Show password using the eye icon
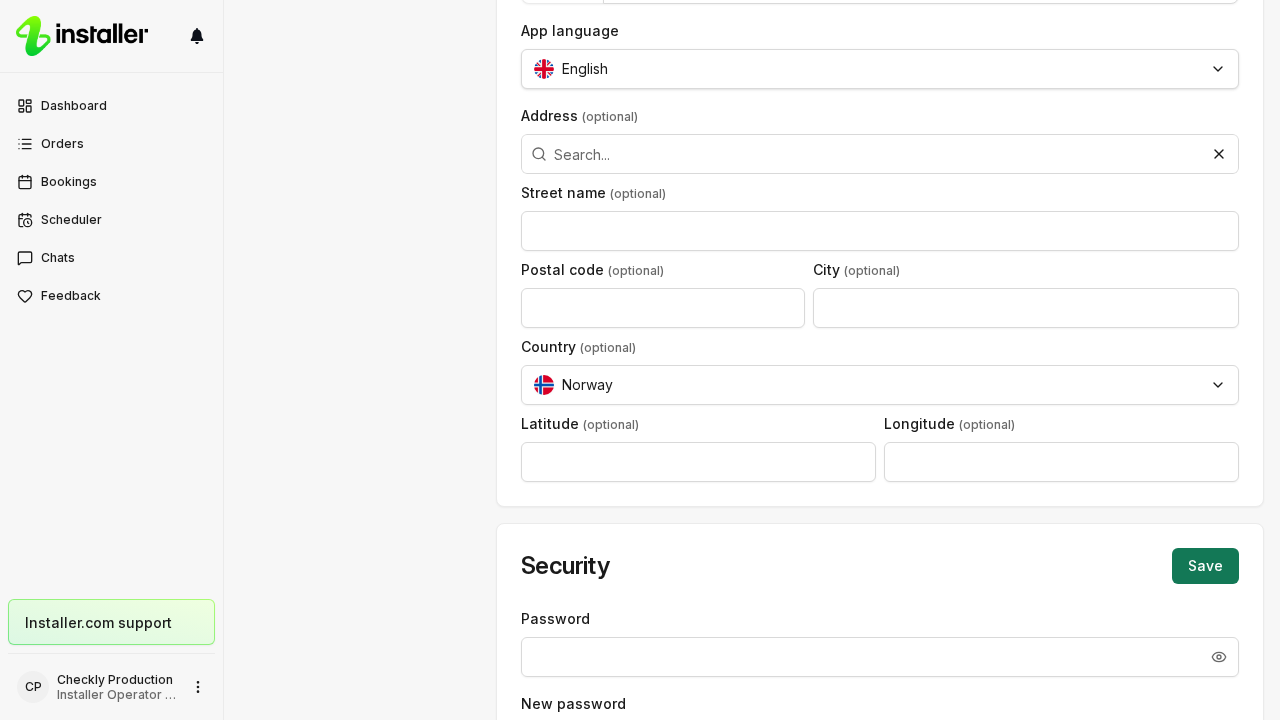The image size is (1280, 720). click(1219, 657)
